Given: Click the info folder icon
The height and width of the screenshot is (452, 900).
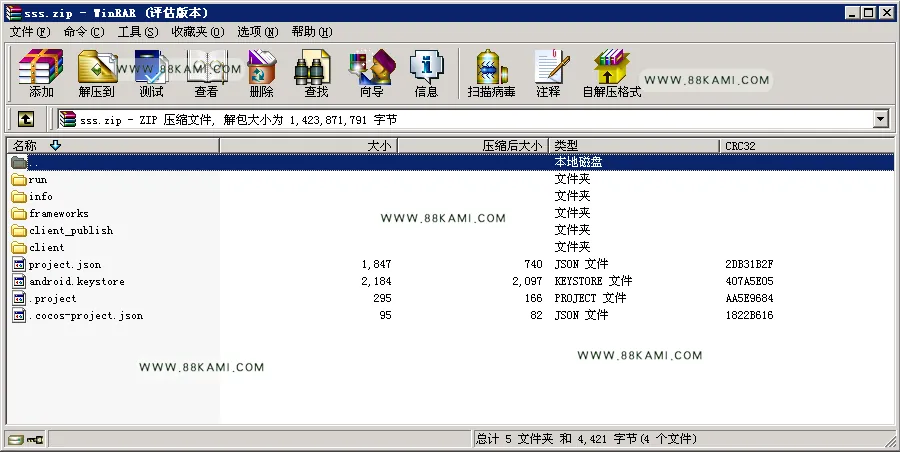Looking at the screenshot, I should coord(19,196).
